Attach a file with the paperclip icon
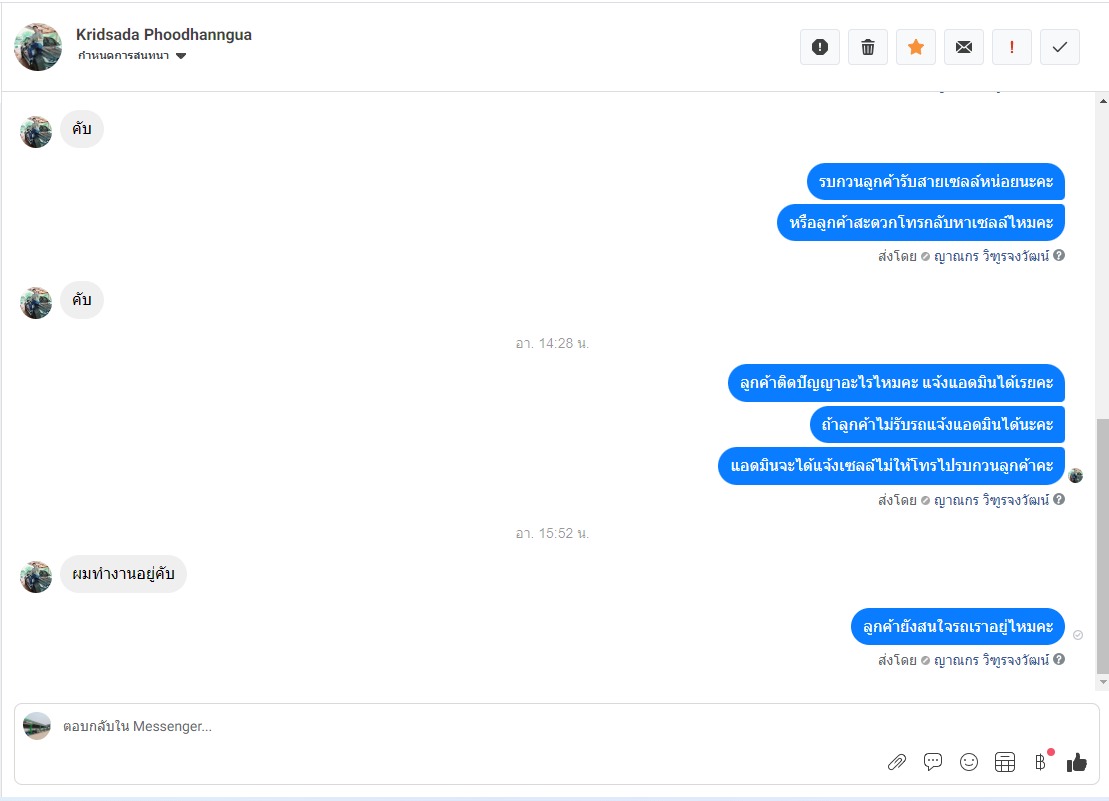The height and width of the screenshot is (801, 1109). [897, 762]
